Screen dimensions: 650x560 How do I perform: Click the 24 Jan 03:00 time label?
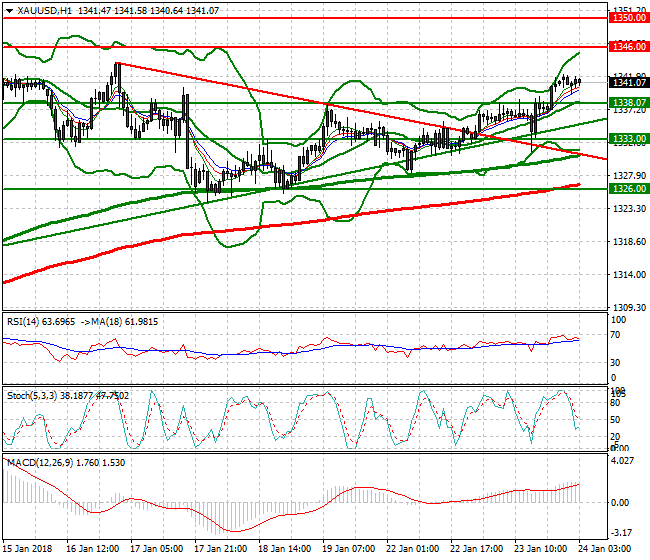pyautogui.click(x=604, y=549)
